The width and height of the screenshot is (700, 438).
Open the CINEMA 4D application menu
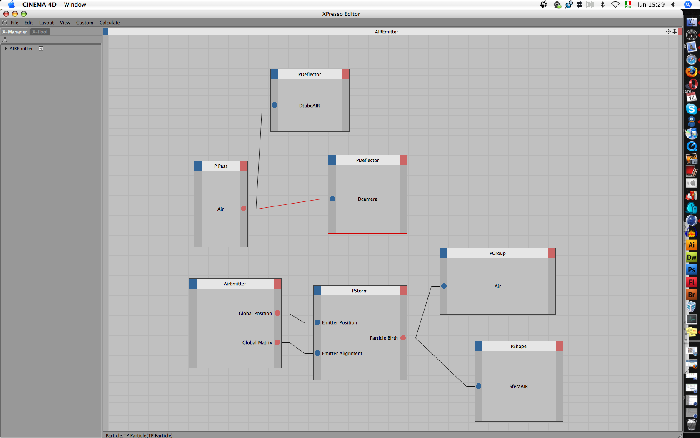39,4
